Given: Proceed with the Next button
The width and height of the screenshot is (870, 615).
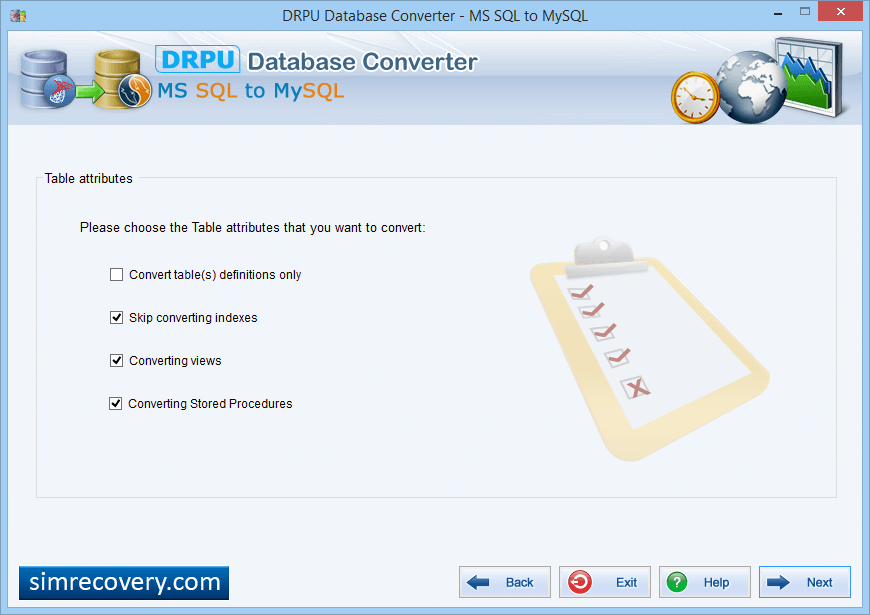Looking at the screenshot, I should click(x=805, y=582).
